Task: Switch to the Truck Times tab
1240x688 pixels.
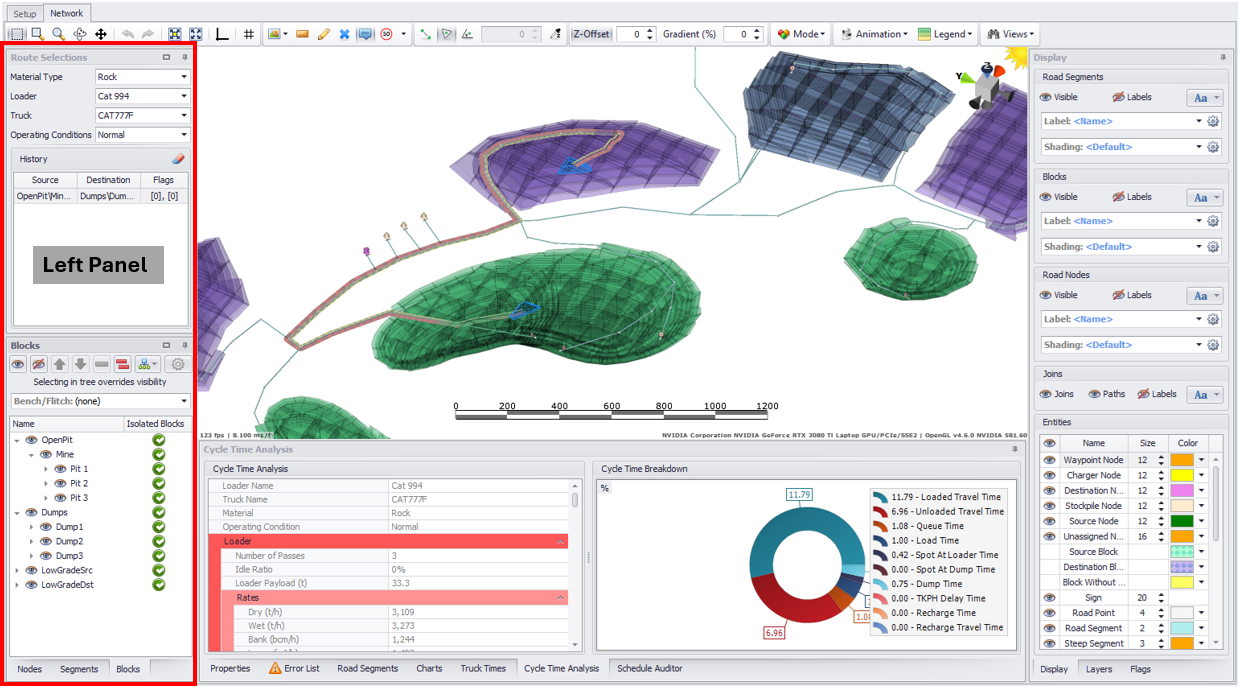Action: (482, 668)
